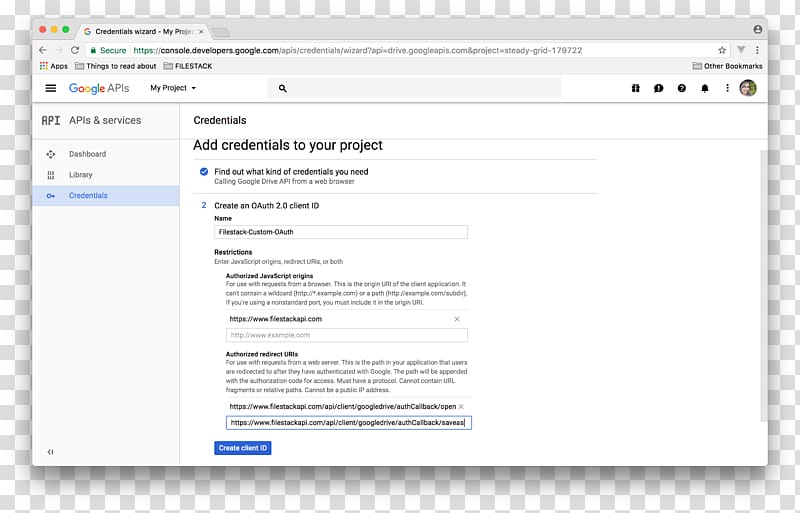Open the help question mark icon
This screenshot has width=800, height=513.
coord(682,88)
